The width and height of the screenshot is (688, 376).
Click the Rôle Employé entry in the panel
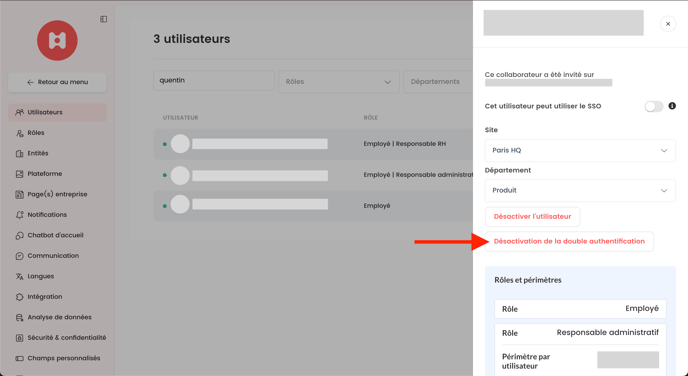[580, 309]
